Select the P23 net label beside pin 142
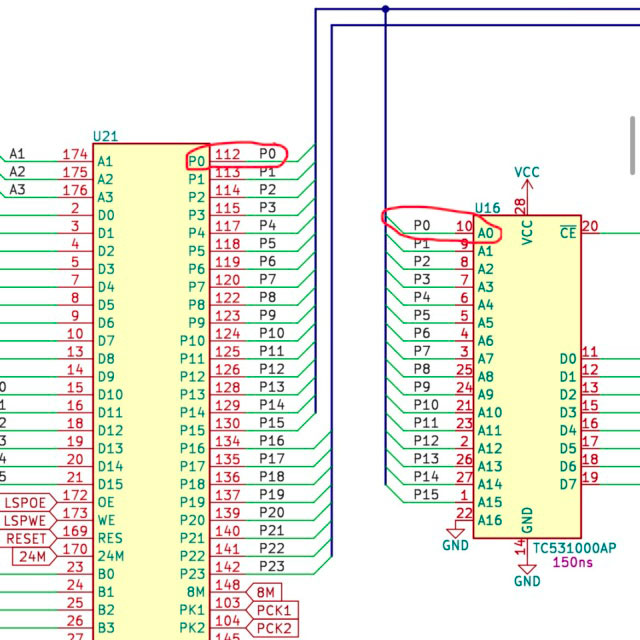The width and height of the screenshot is (640, 640). 272,566
